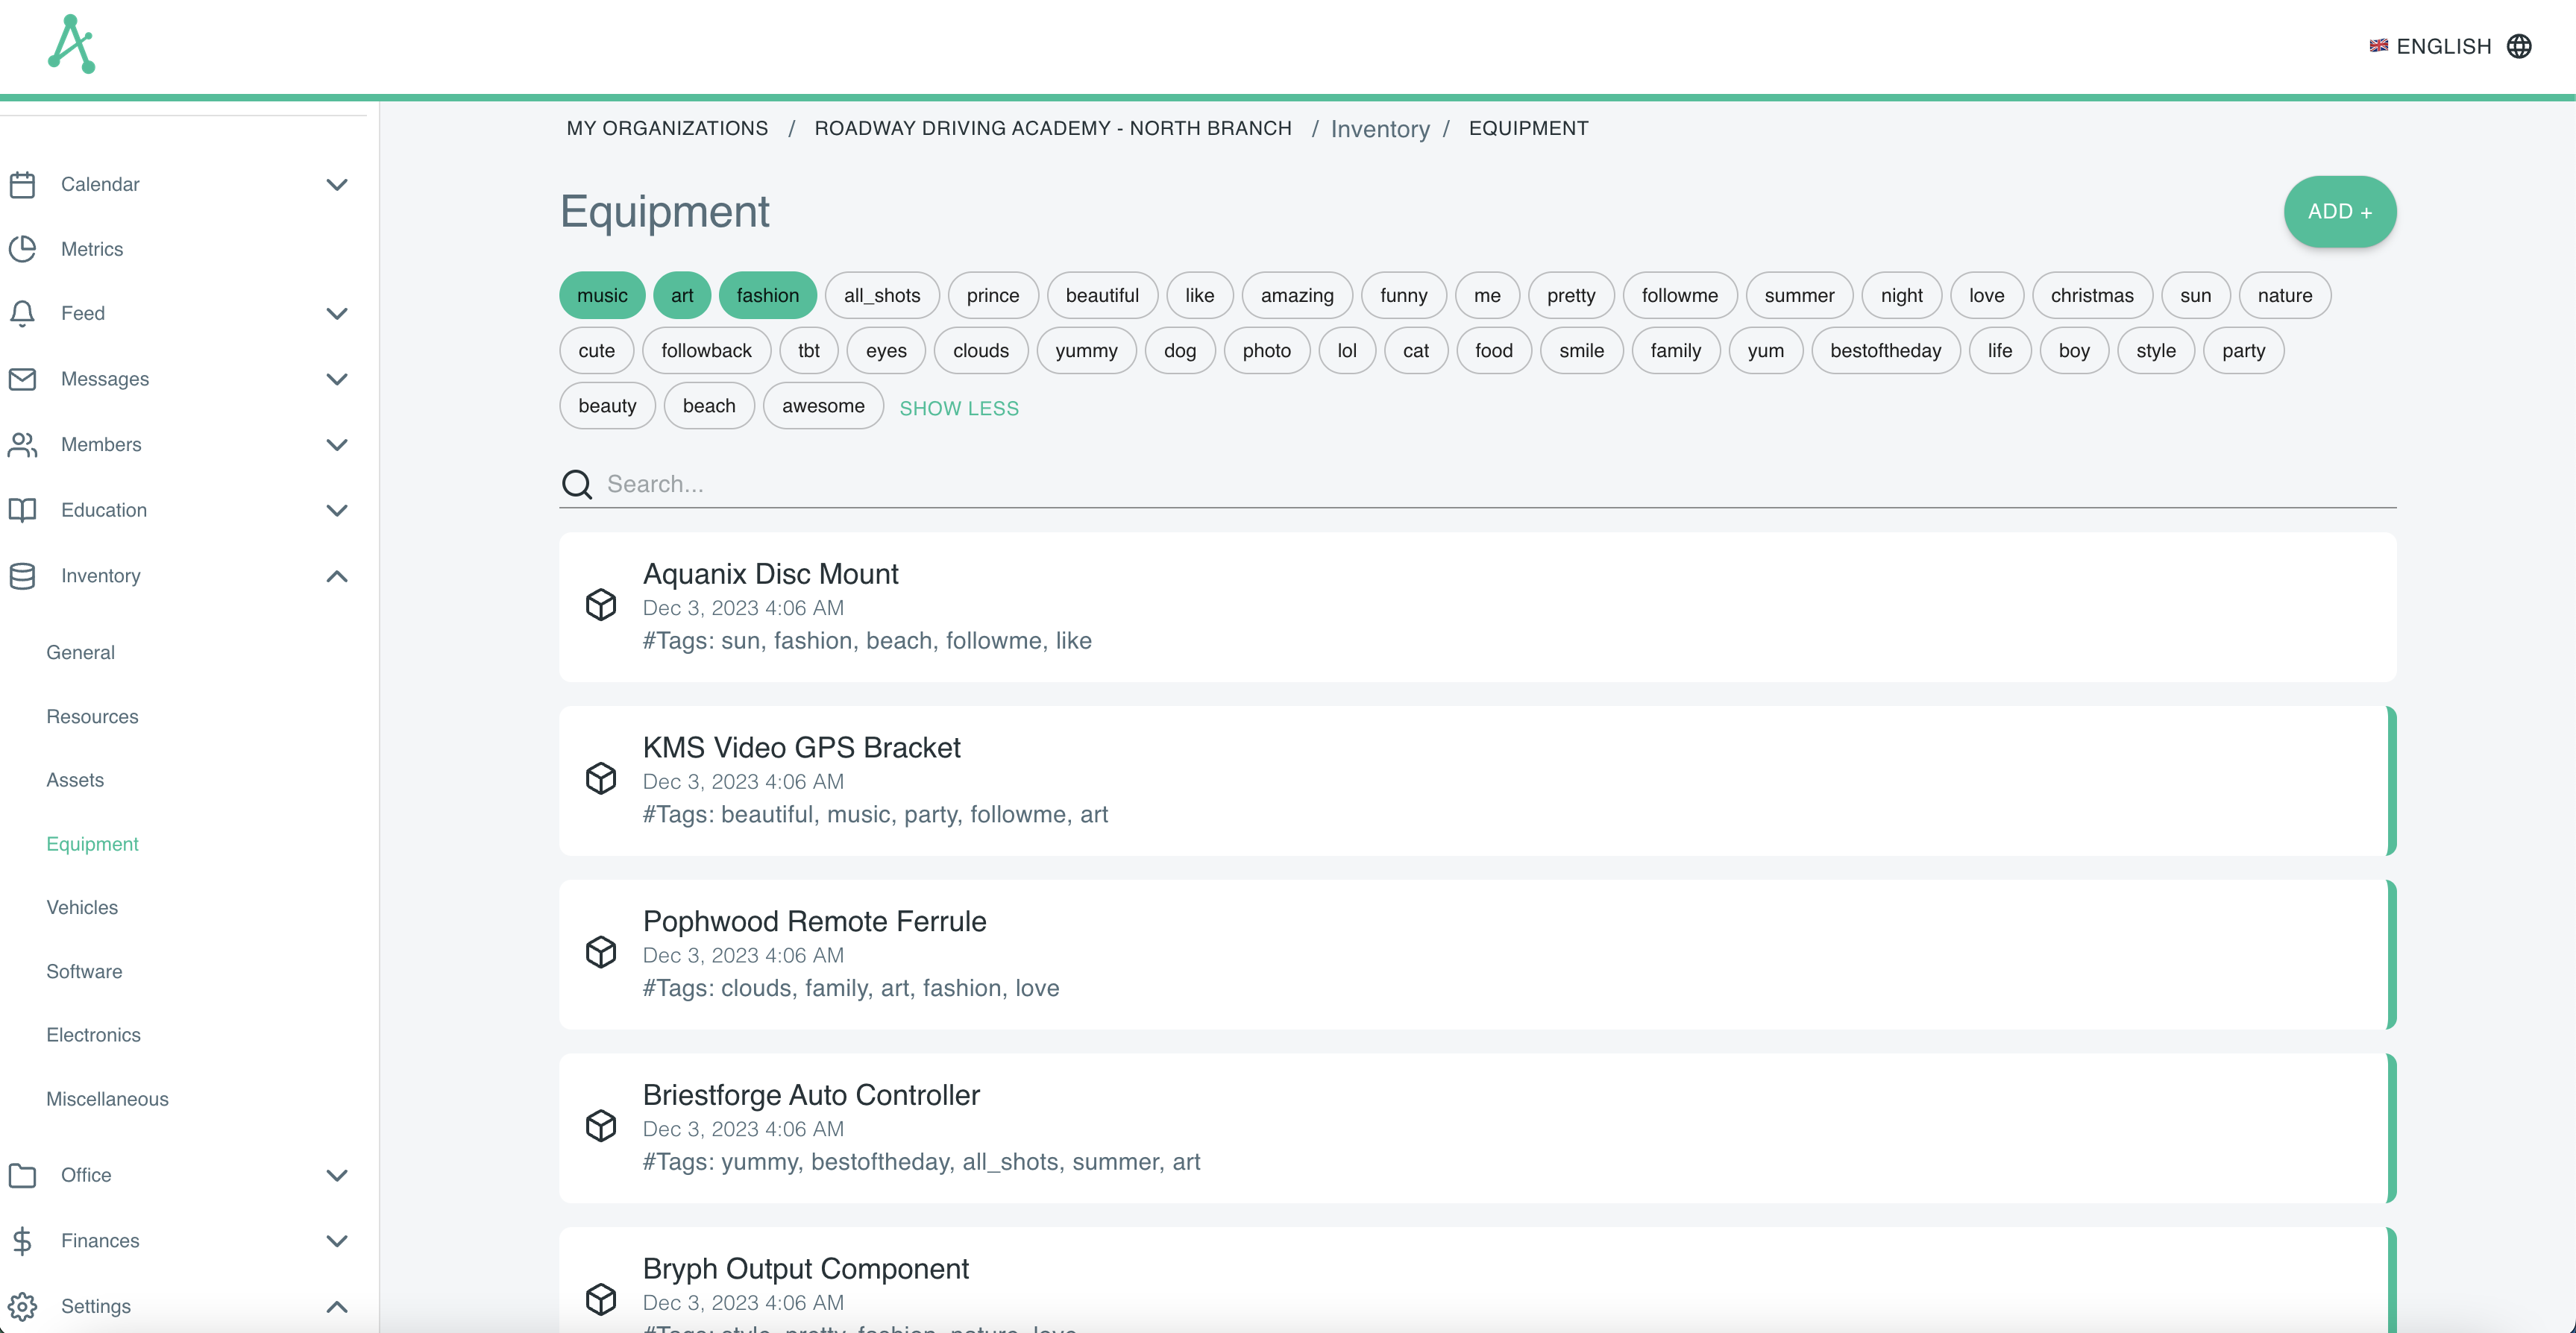
Task: Open the Electronics inventory submenu item
Action: coord(93,1035)
